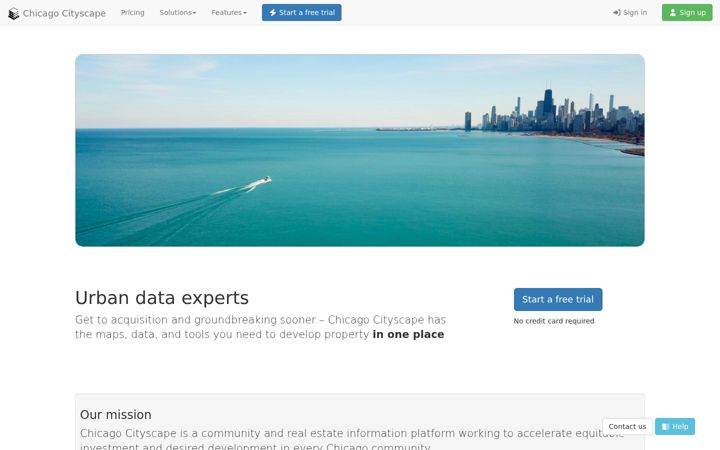Image resolution: width=720 pixels, height=450 pixels.
Task: Open the Contact us button
Action: coord(627,427)
